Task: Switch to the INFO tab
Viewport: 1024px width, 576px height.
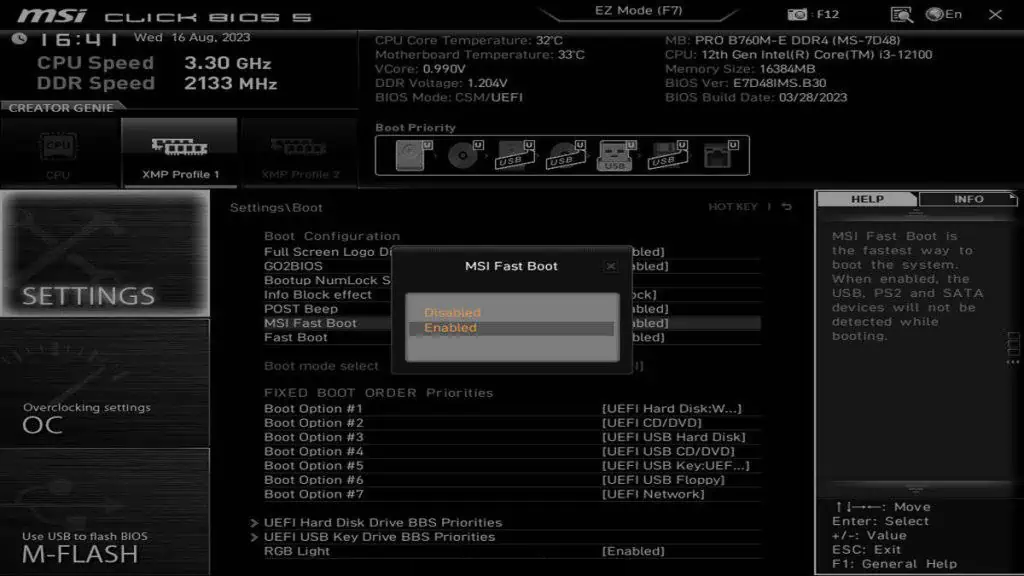Action: point(968,199)
